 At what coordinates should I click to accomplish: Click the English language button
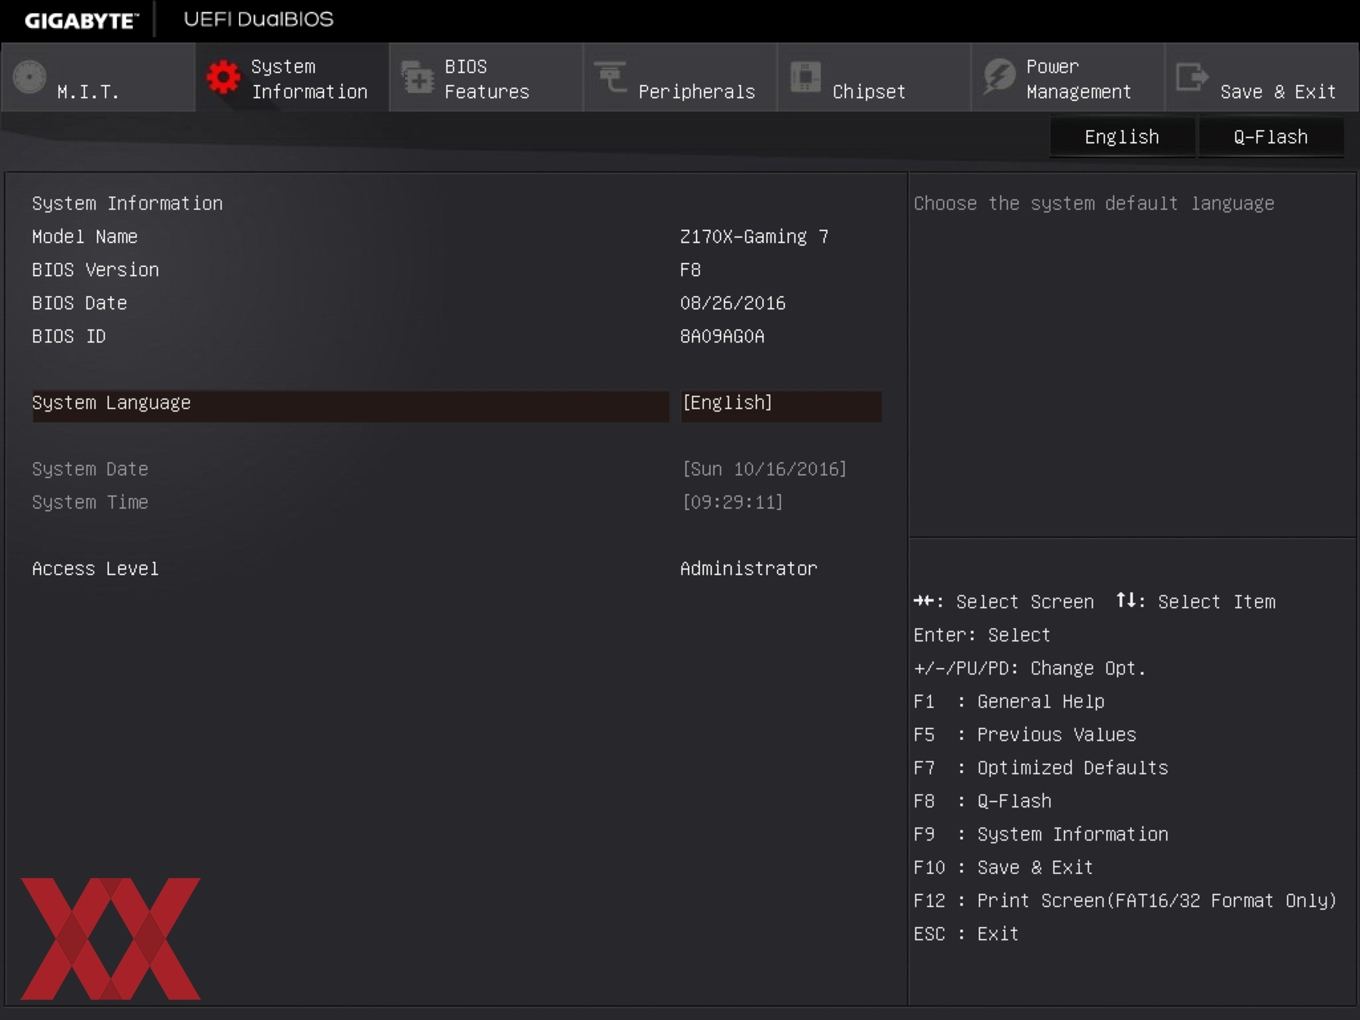[x=1122, y=137]
